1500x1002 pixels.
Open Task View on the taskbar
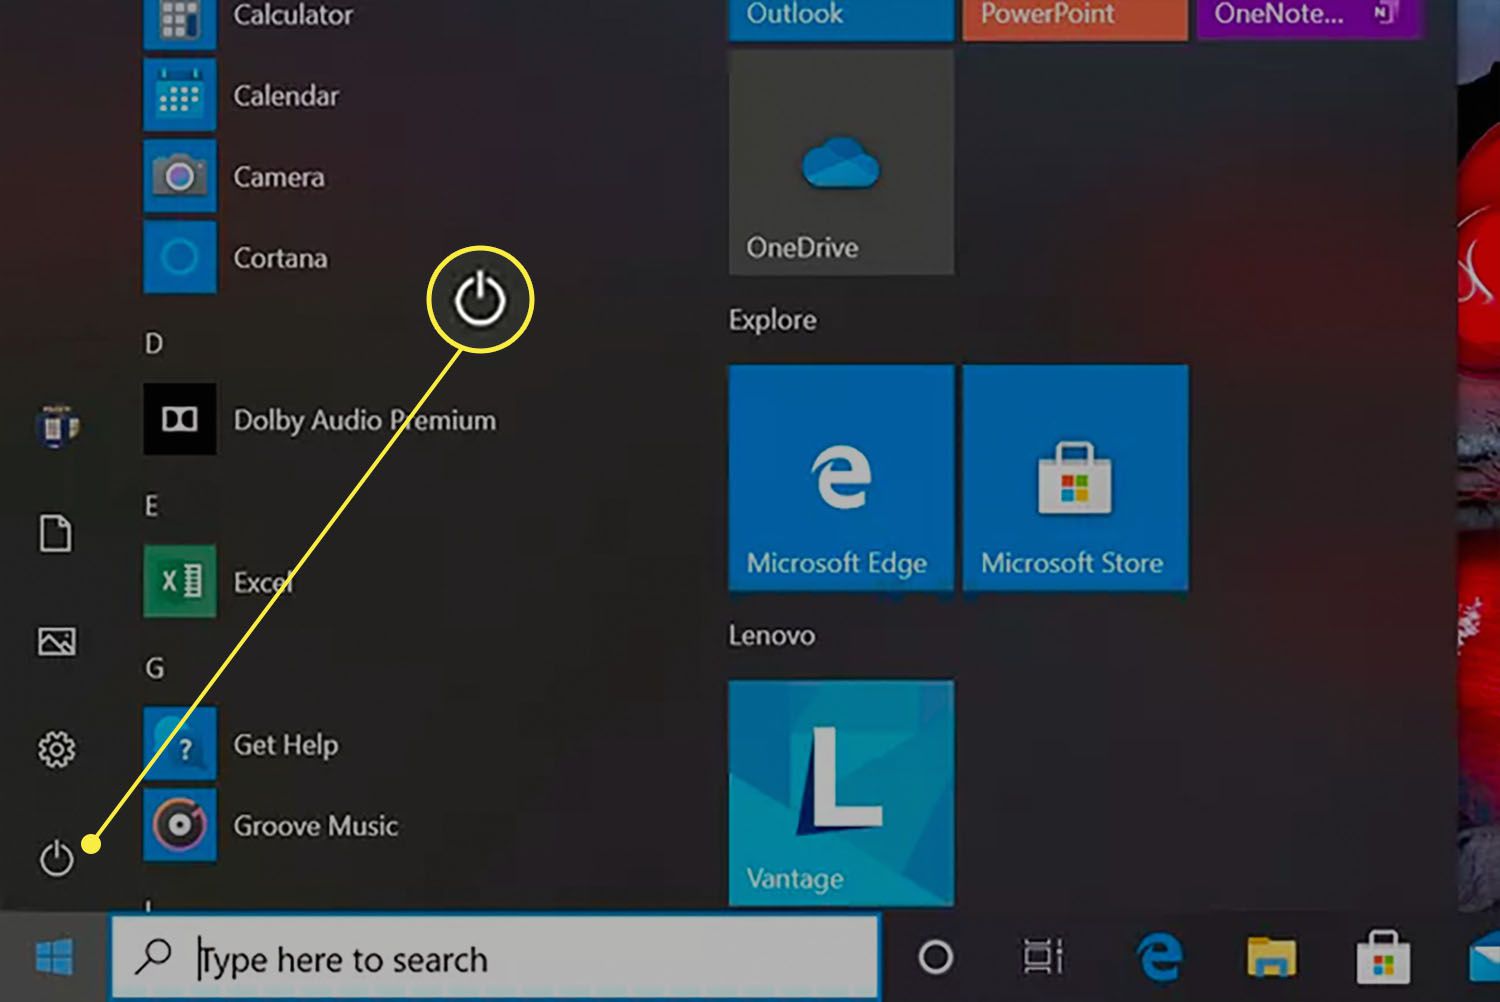pyautogui.click(x=1043, y=957)
